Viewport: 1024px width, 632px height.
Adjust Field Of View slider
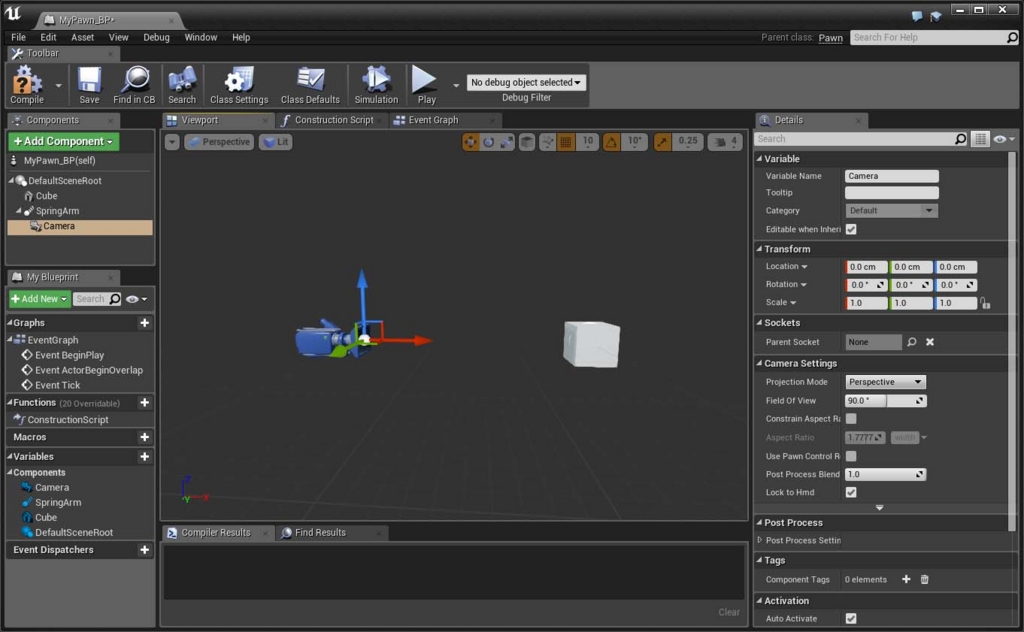pos(886,401)
